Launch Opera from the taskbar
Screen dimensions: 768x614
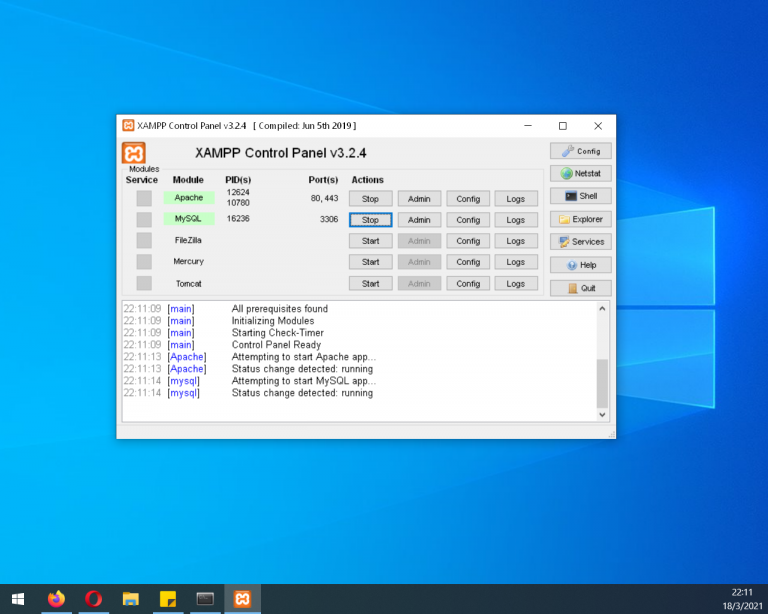coord(94,599)
